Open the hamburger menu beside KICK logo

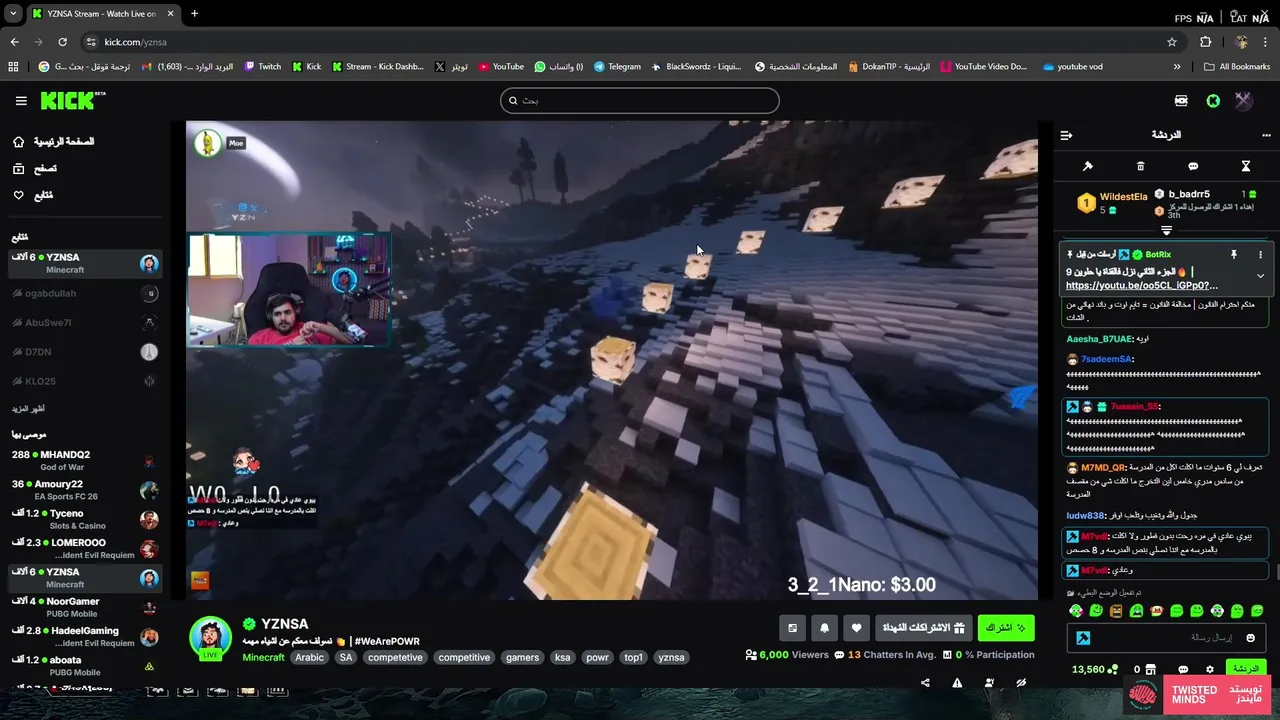pos(21,101)
